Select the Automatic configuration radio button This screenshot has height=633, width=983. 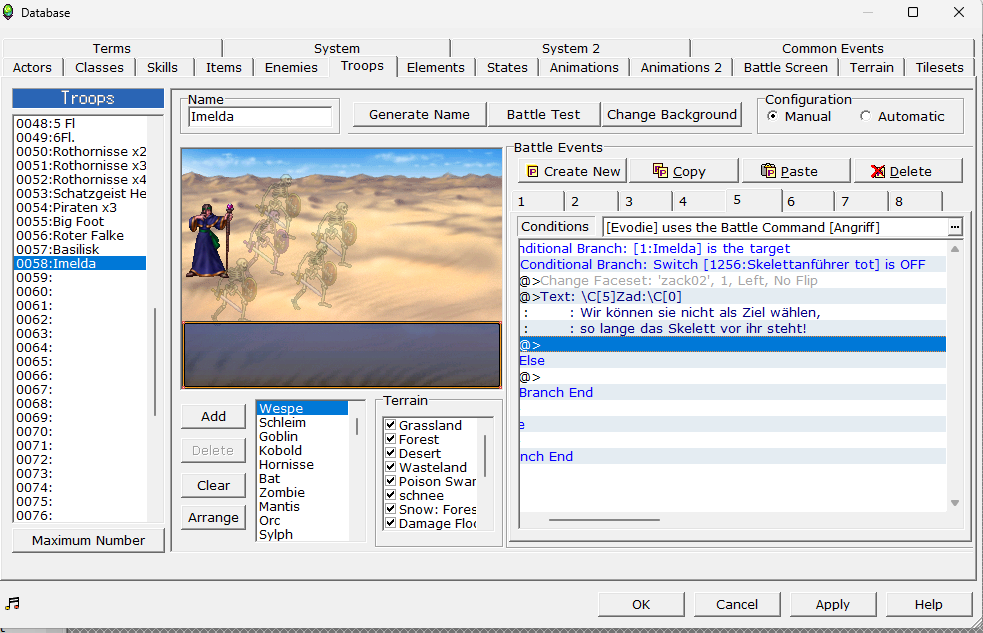coord(865,116)
